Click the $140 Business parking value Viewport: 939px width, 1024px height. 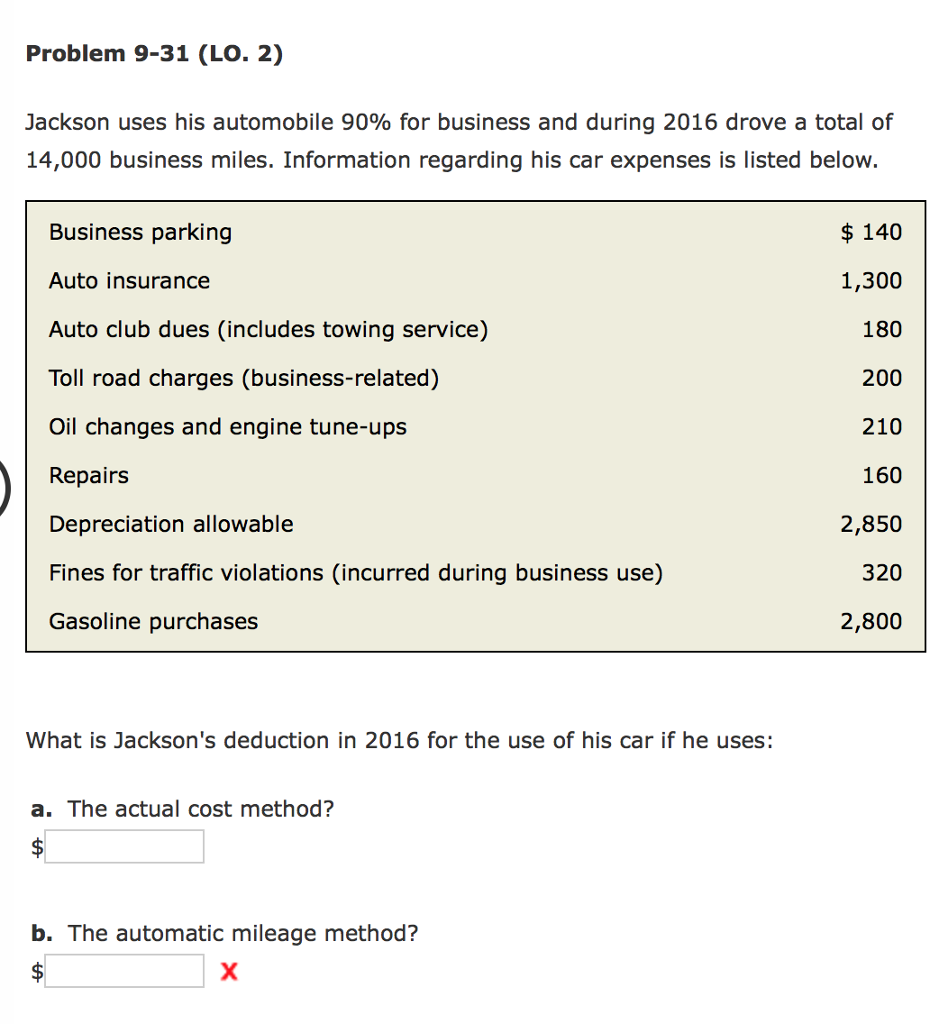click(x=871, y=232)
